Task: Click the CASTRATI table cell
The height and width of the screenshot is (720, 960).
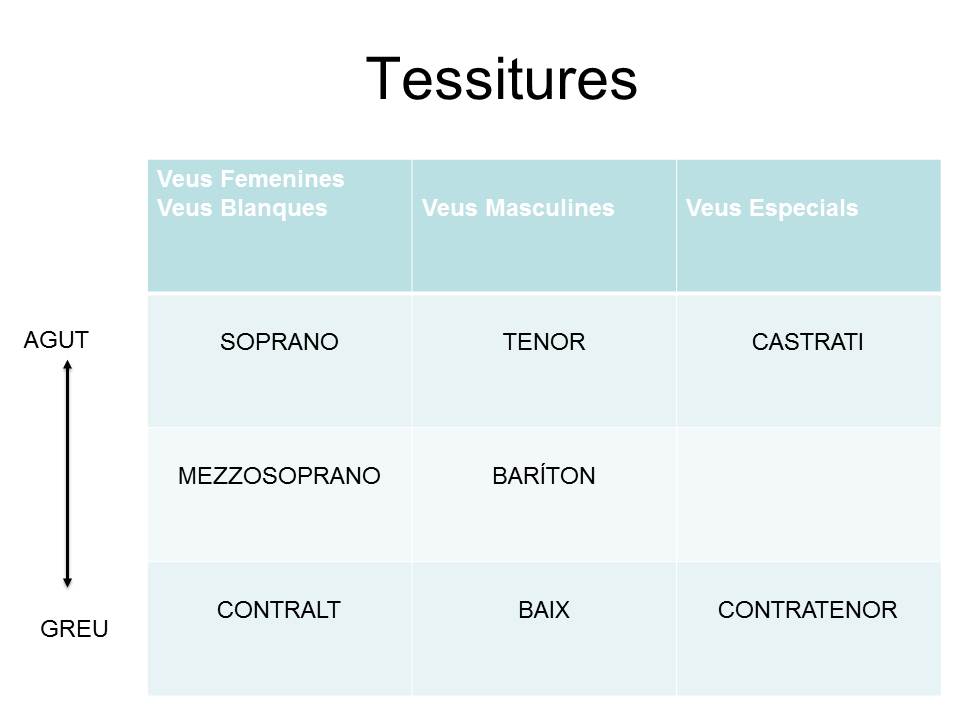Action: (809, 361)
